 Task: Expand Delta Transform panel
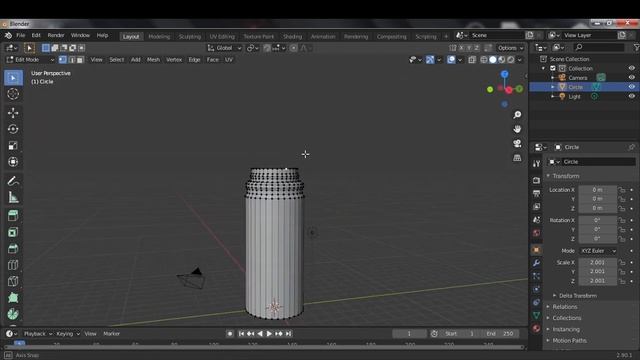[577, 296]
